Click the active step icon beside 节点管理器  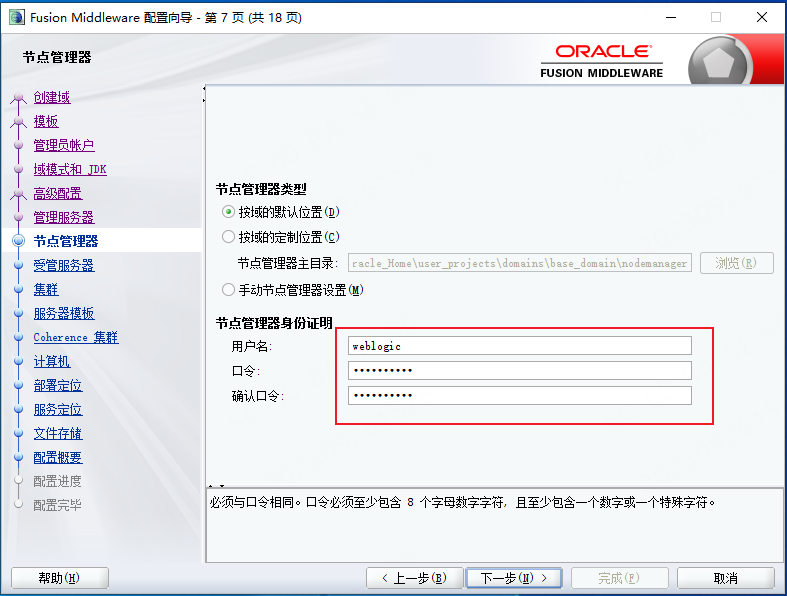[19, 241]
